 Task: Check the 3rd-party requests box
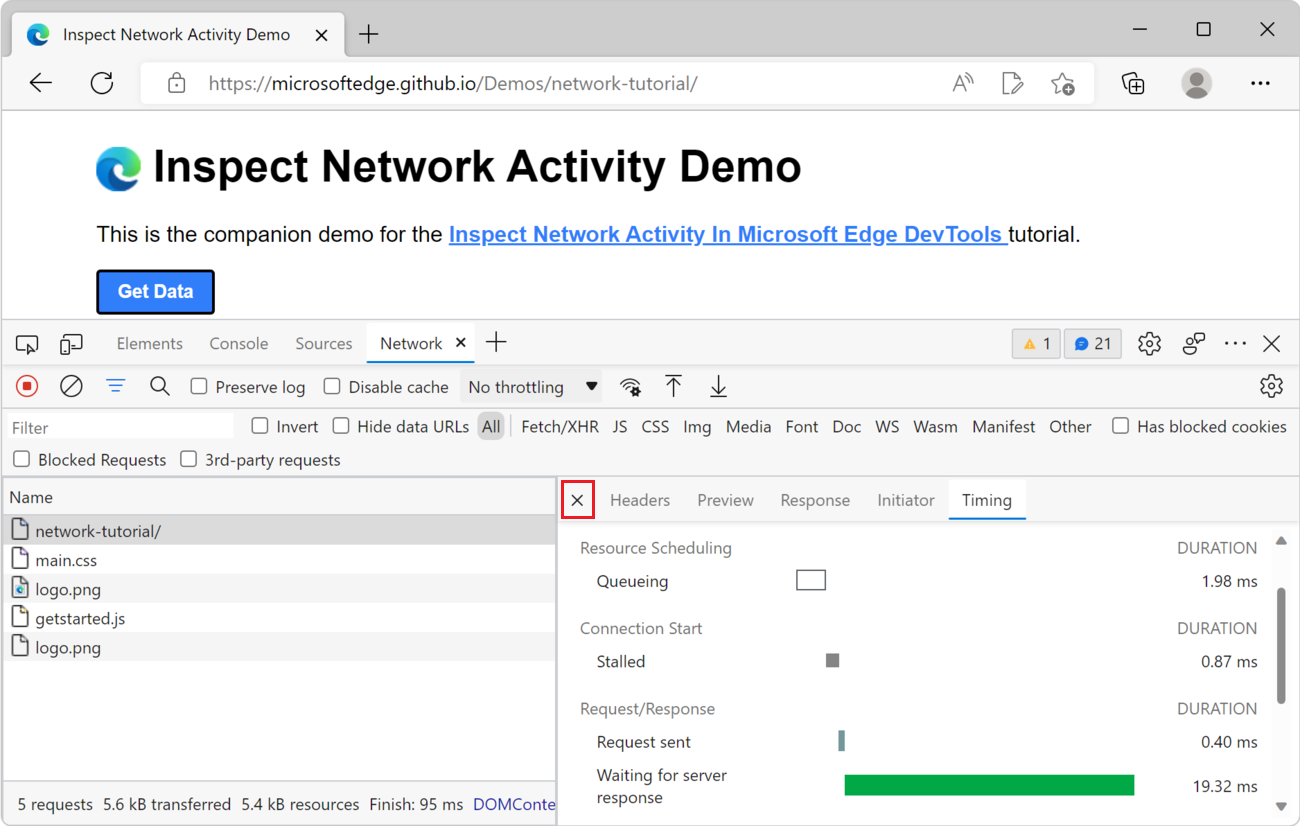tap(188, 459)
